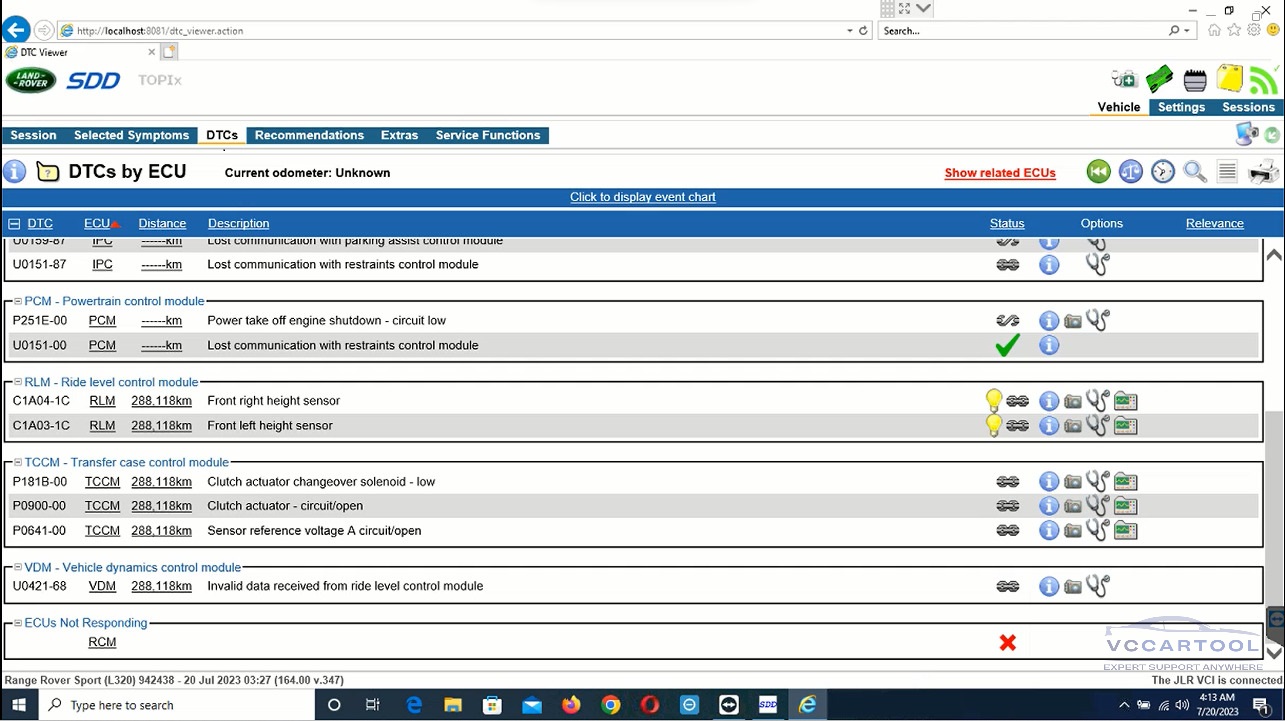Click the balance scales compare icon
Viewport: 1285px width, 721px height.
[1130, 172]
